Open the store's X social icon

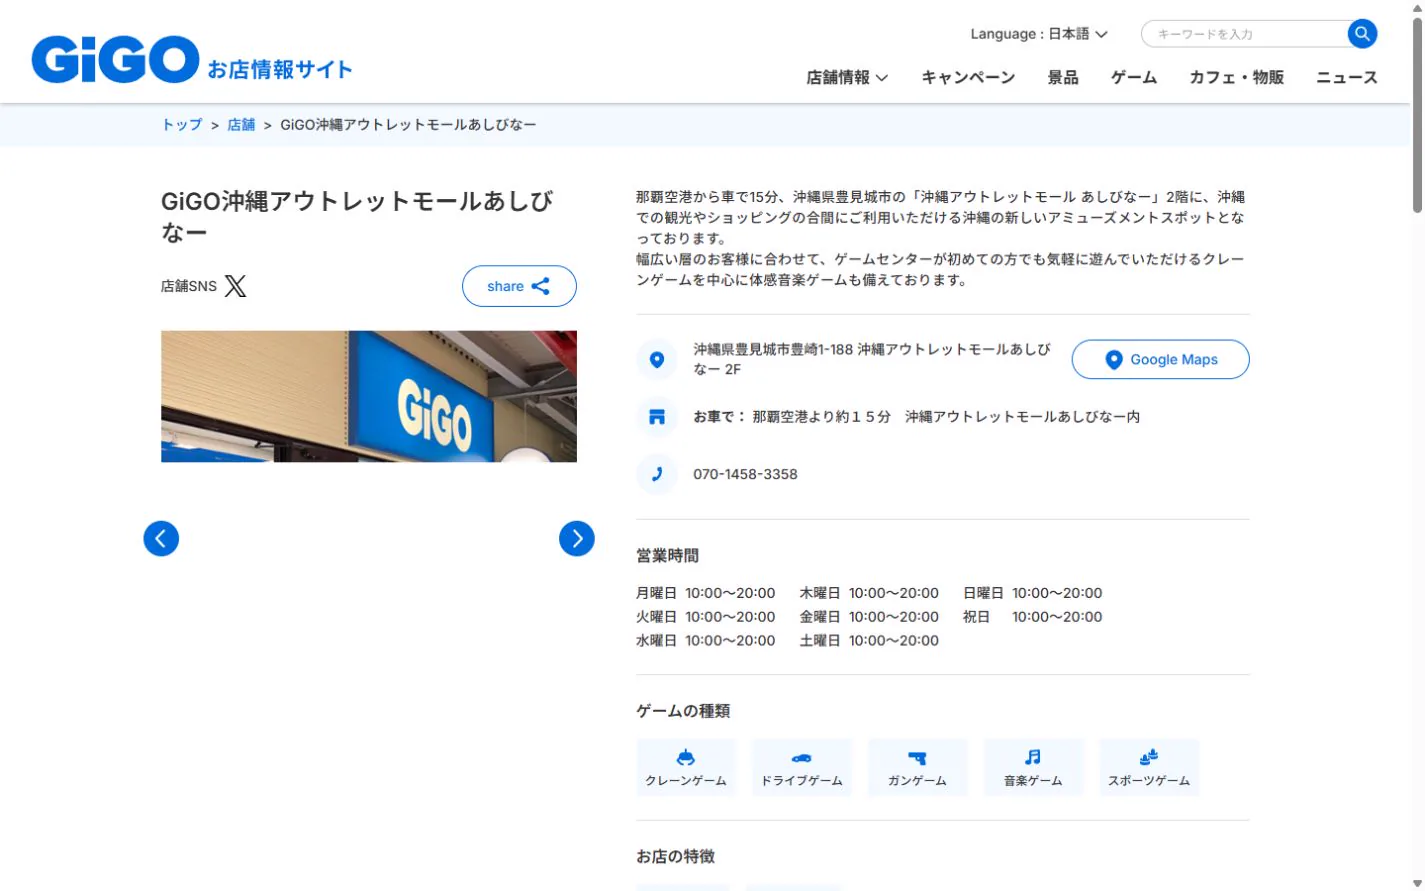[x=235, y=286]
